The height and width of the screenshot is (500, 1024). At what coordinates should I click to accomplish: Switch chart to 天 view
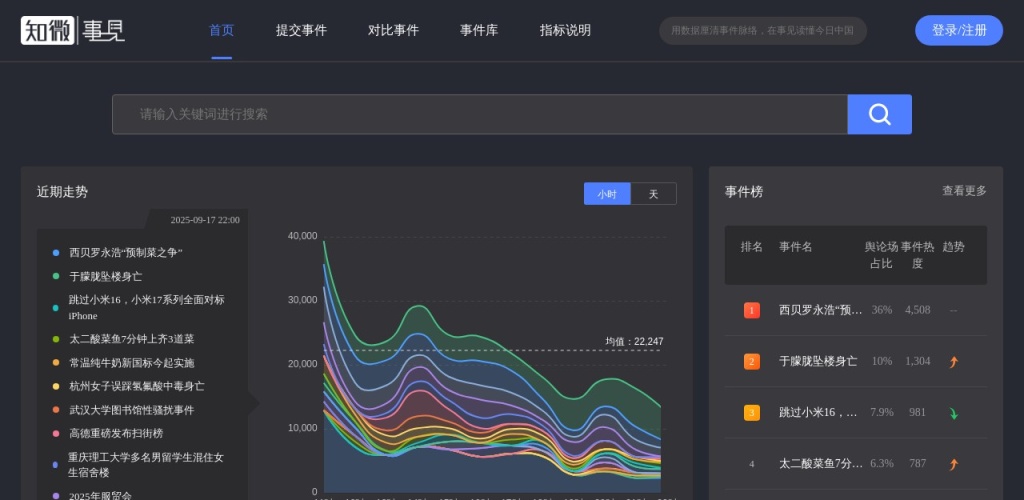pos(653,194)
